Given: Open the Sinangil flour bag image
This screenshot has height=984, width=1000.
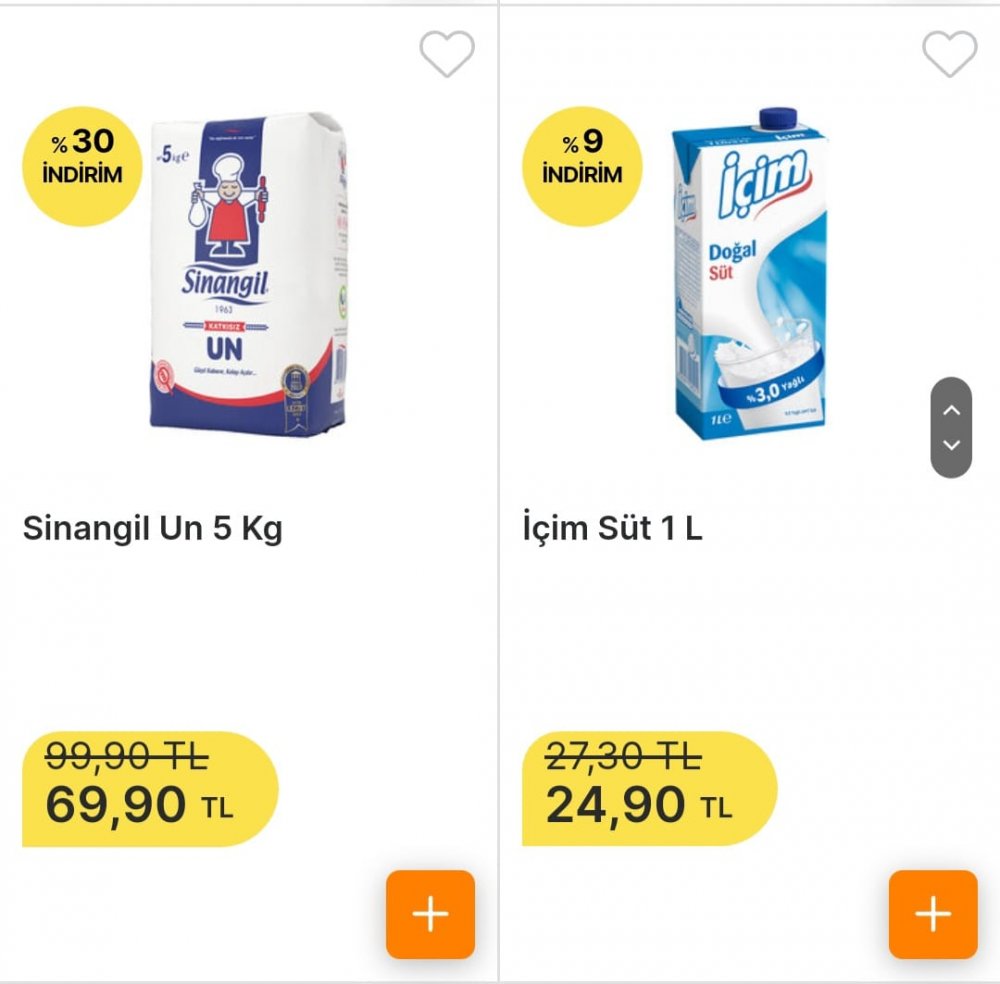Looking at the screenshot, I should (x=249, y=274).
